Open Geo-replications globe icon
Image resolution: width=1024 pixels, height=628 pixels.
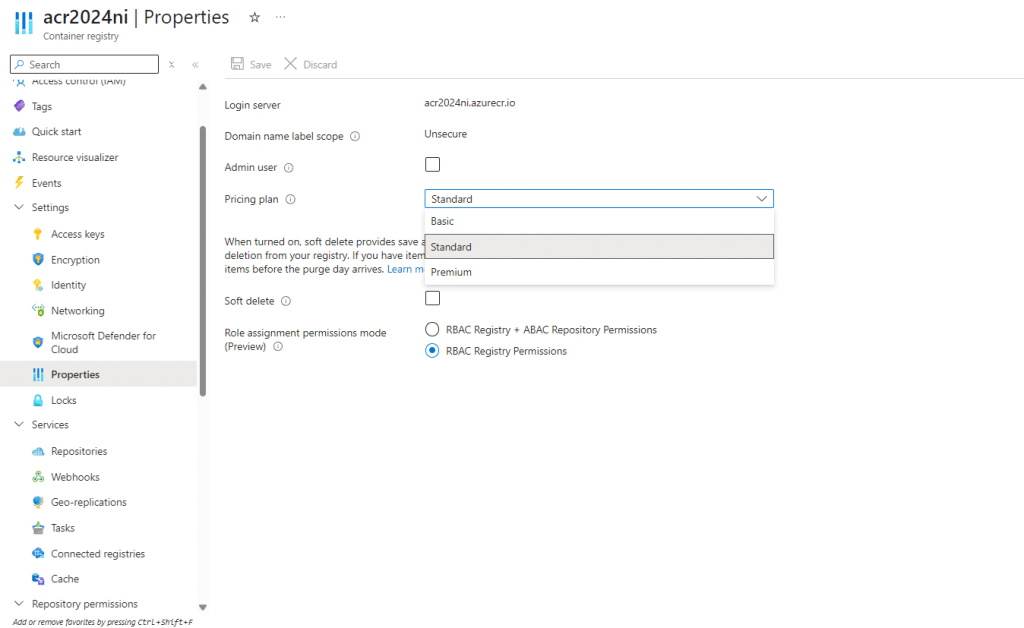(38, 502)
